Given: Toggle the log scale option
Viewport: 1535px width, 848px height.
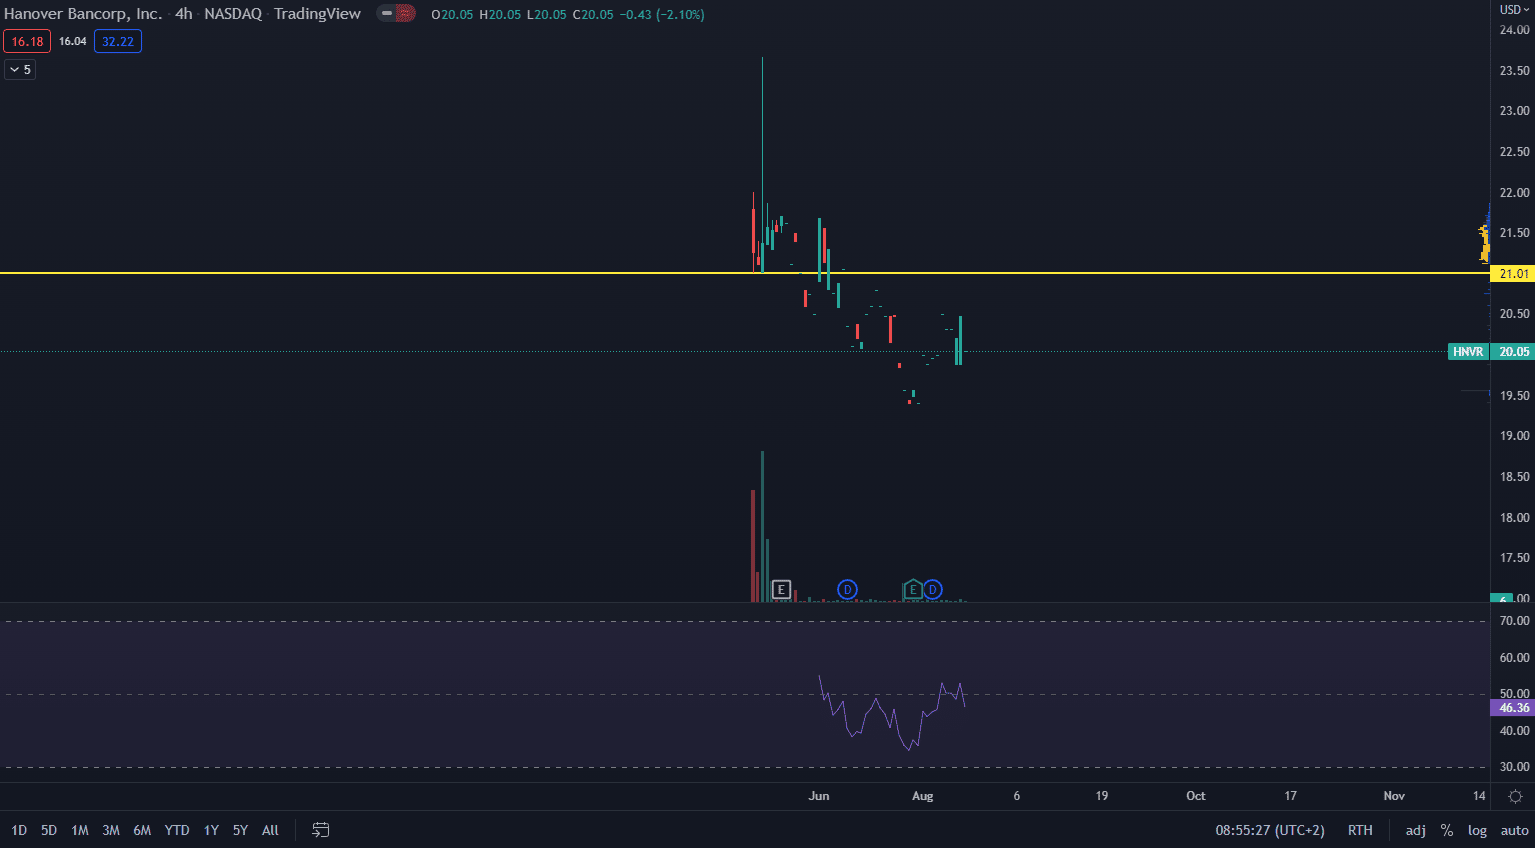Looking at the screenshot, I should point(1477,830).
